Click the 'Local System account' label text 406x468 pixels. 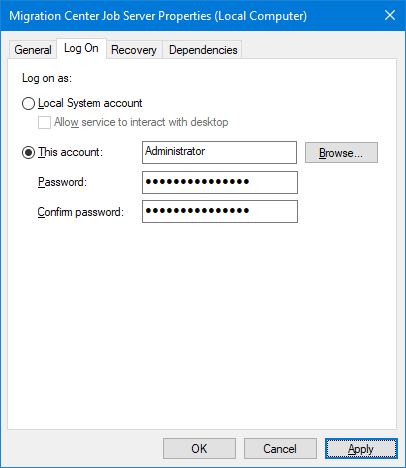point(90,103)
